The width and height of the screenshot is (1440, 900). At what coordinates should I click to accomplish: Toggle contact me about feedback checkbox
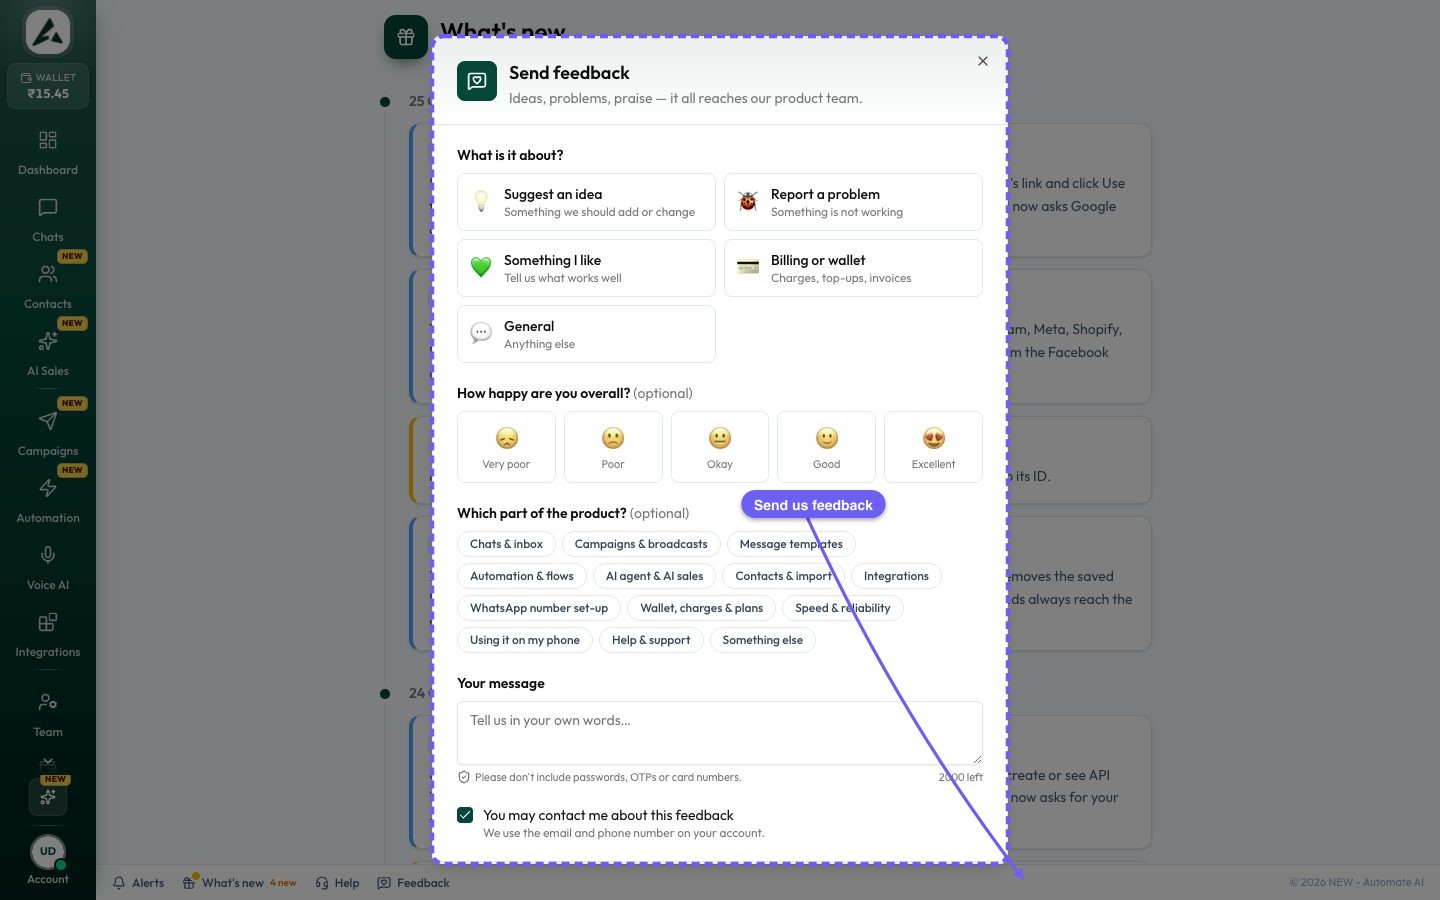pos(465,815)
